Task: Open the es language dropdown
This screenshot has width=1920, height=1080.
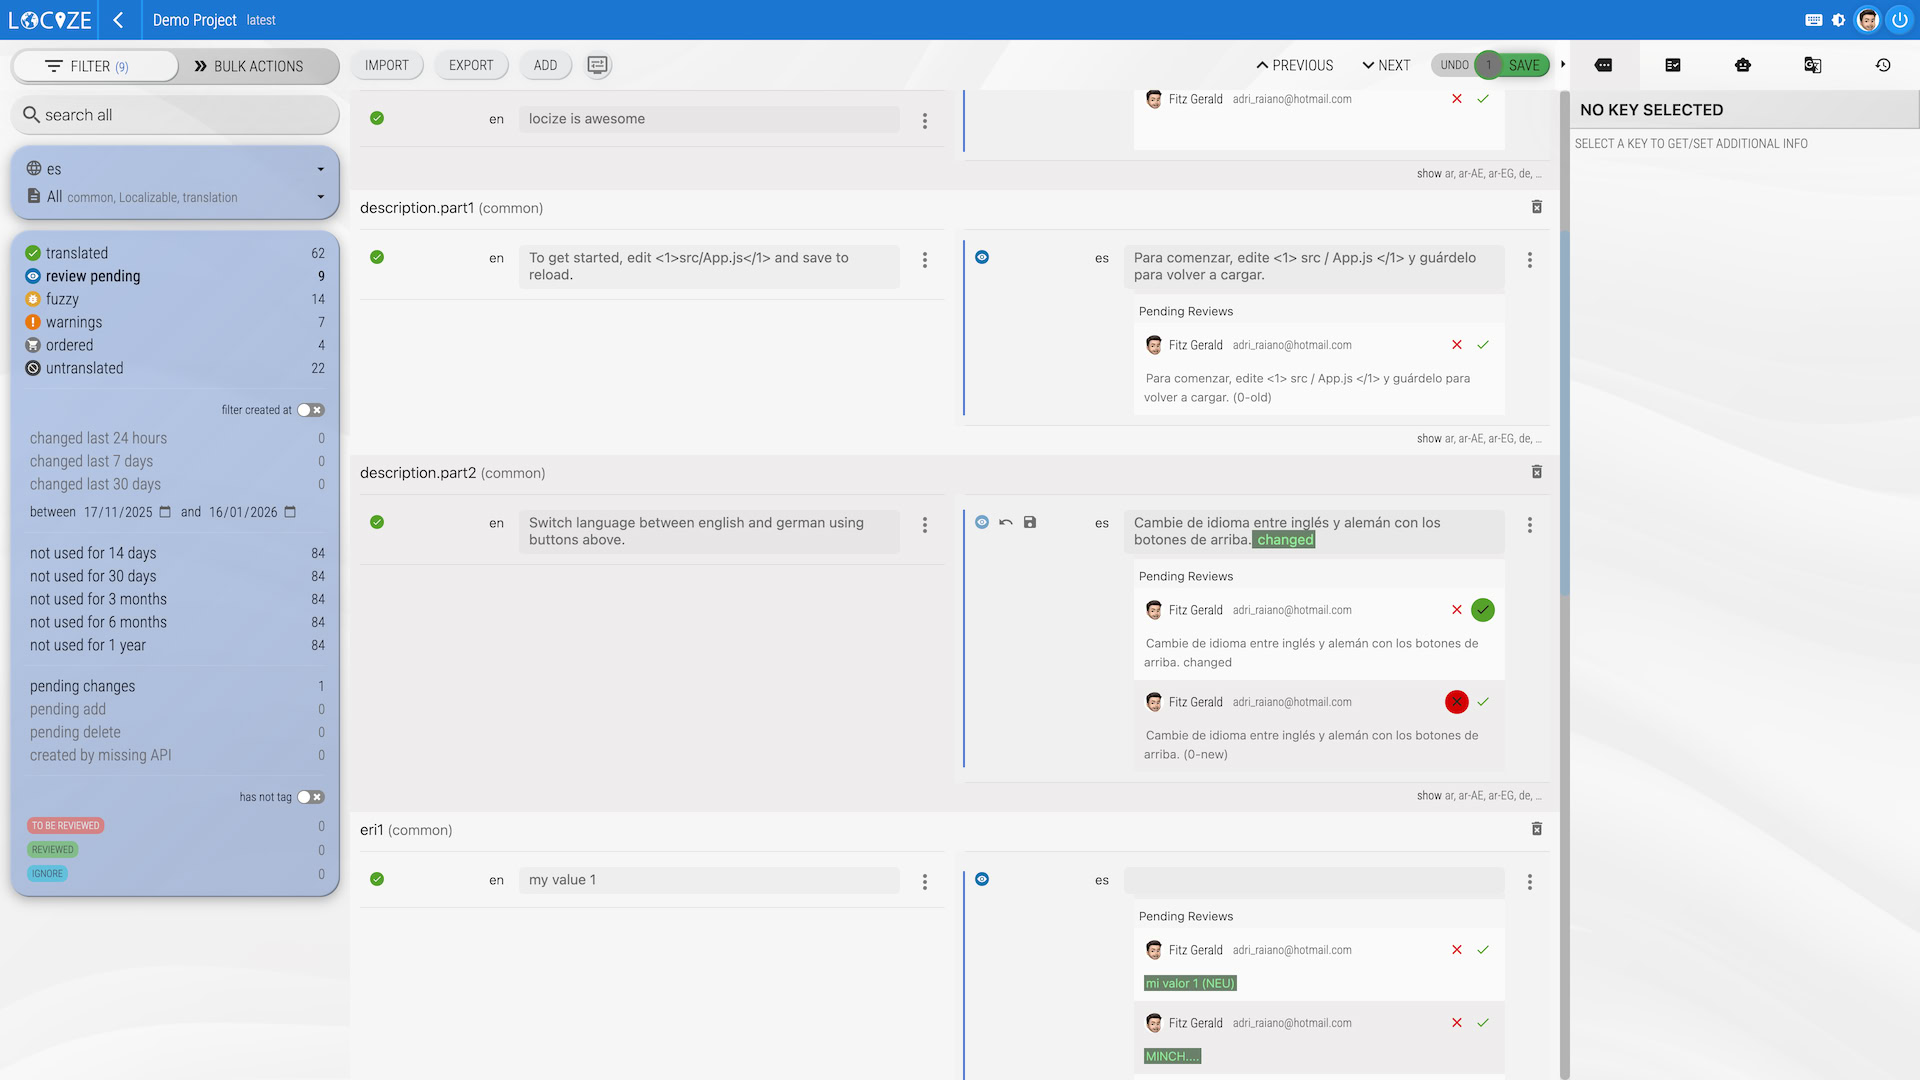Action: pyautogui.click(x=175, y=169)
